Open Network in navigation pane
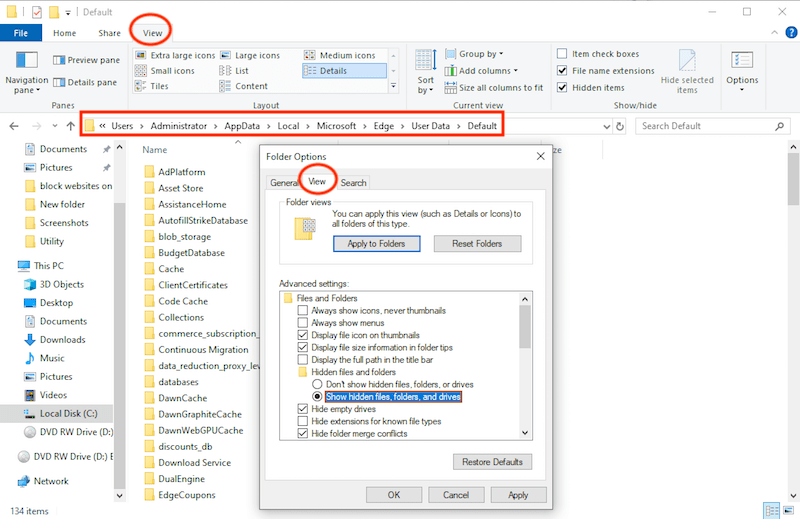Viewport: 800px width, 519px height. tap(43, 481)
